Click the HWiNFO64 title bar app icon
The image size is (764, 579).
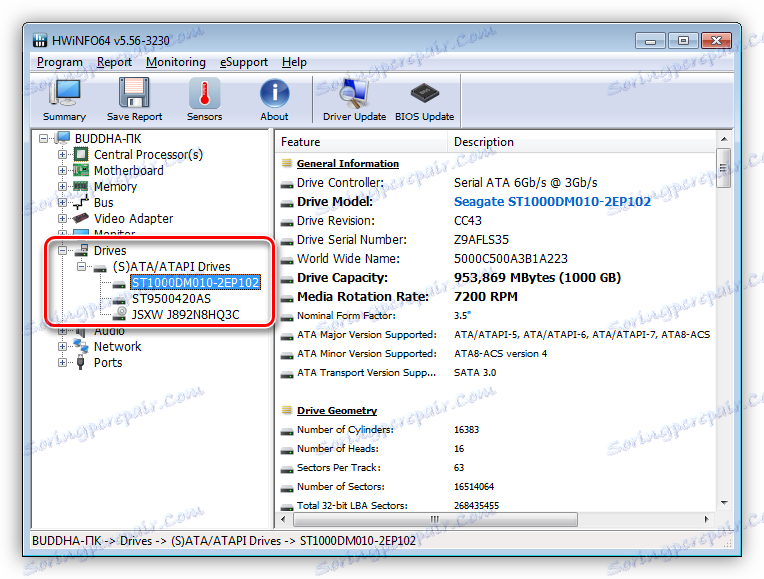pyautogui.click(x=40, y=40)
